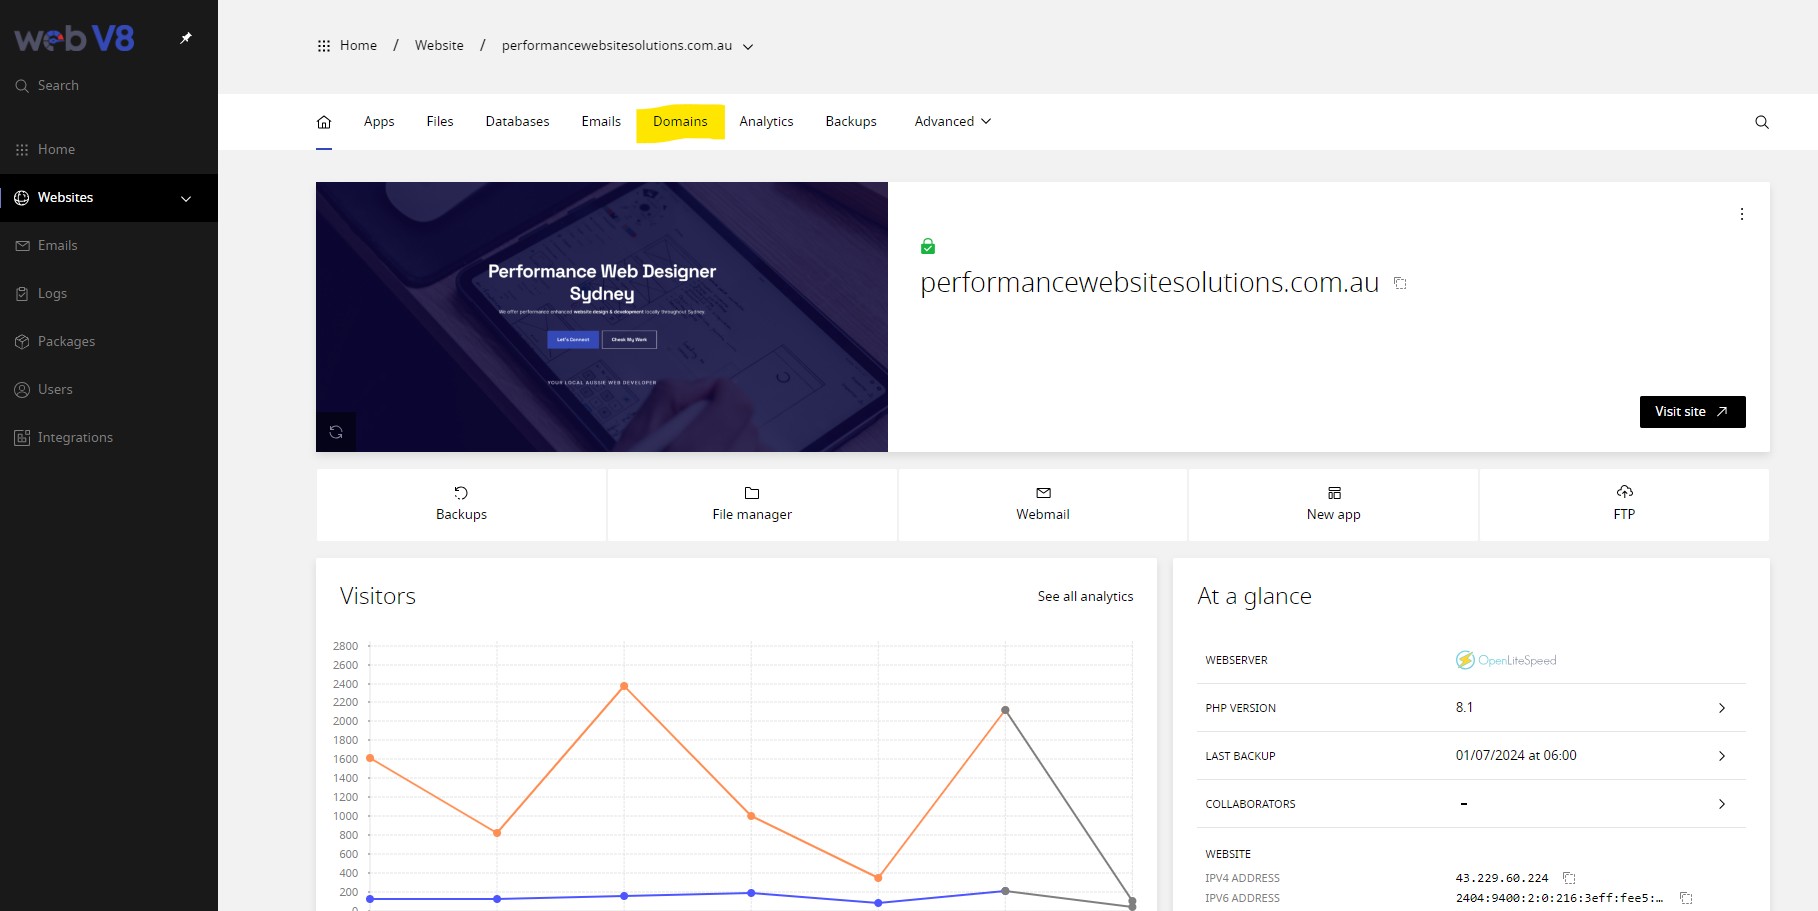The width and height of the screenshot is (1818, 911).
Task: Switch to the Domains tab
Action: coord(680,122)
